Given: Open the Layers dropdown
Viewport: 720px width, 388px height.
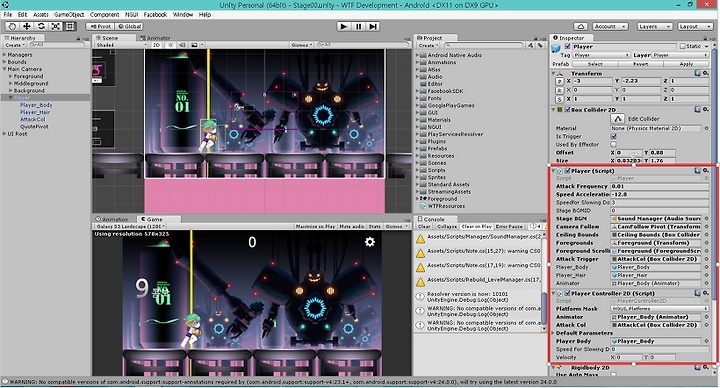Looking at the screenshot, I should click(654, 27).
